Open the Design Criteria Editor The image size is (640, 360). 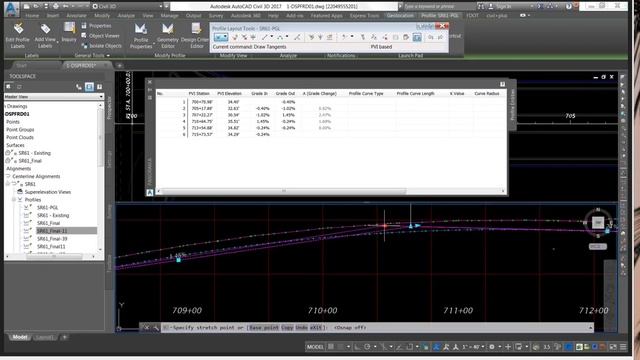tap(195, 36)
